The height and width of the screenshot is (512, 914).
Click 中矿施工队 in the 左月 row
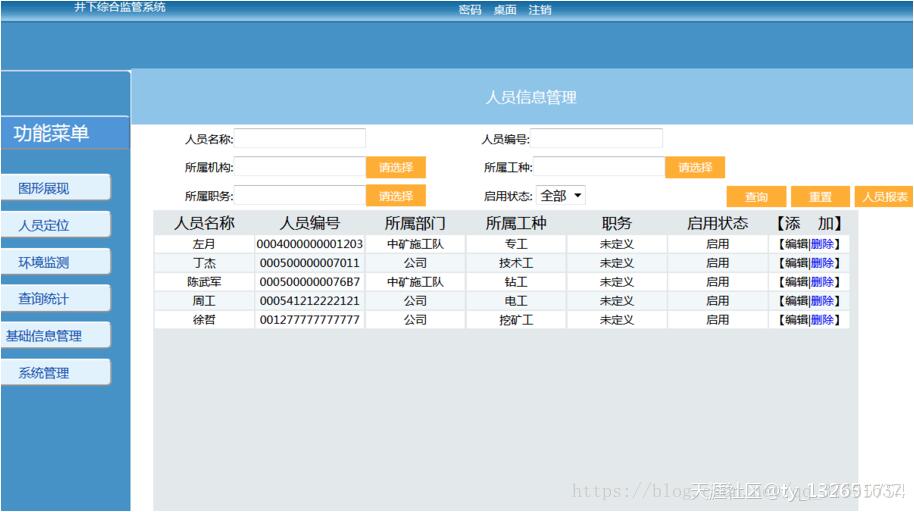pyautogui.click(x=415, y=244)
